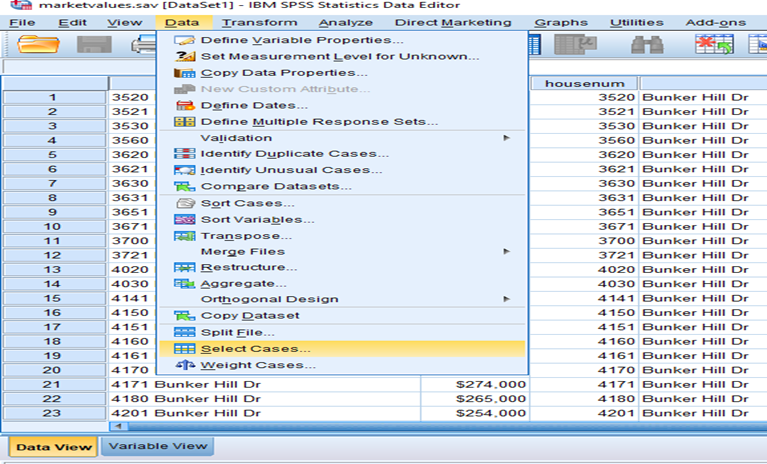This screenshot has height=464, width=767.
Task: Click the Set Measurement Level icon
Action: point(184,56)
